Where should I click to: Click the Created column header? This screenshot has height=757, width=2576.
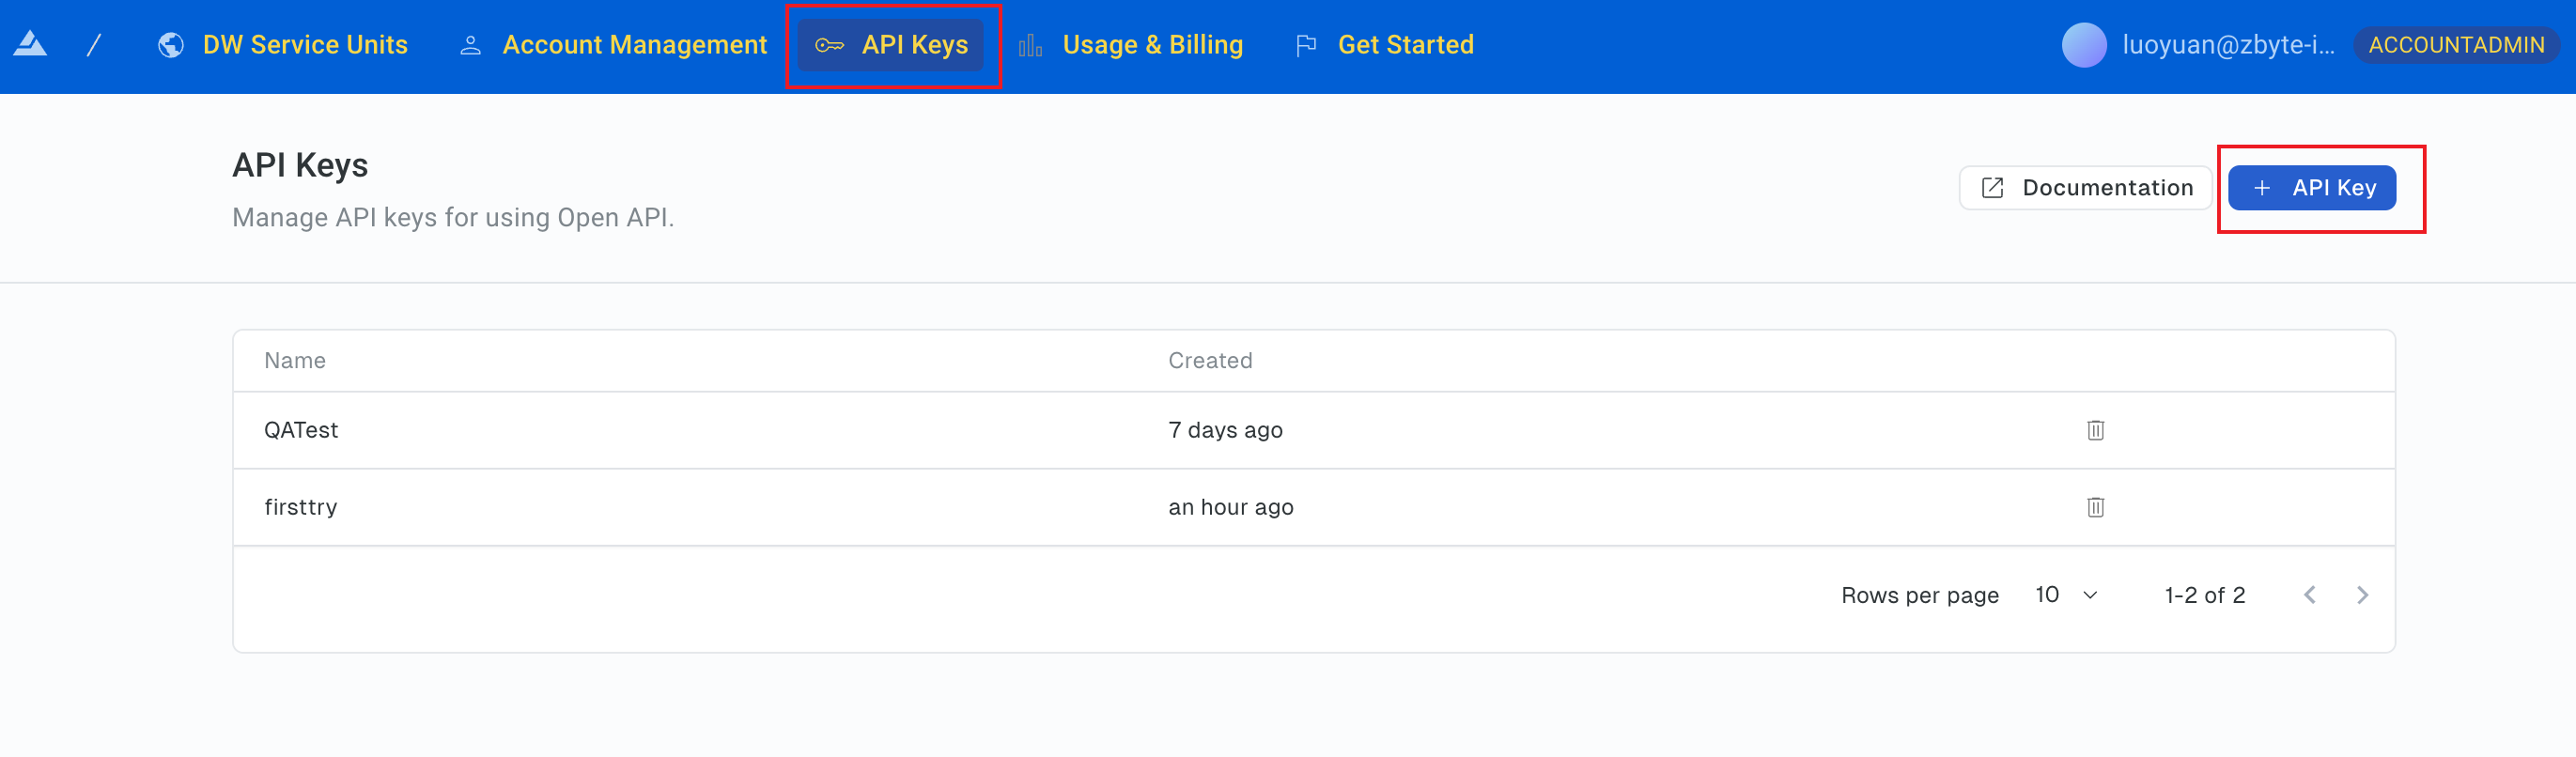tap(1210, 360)
